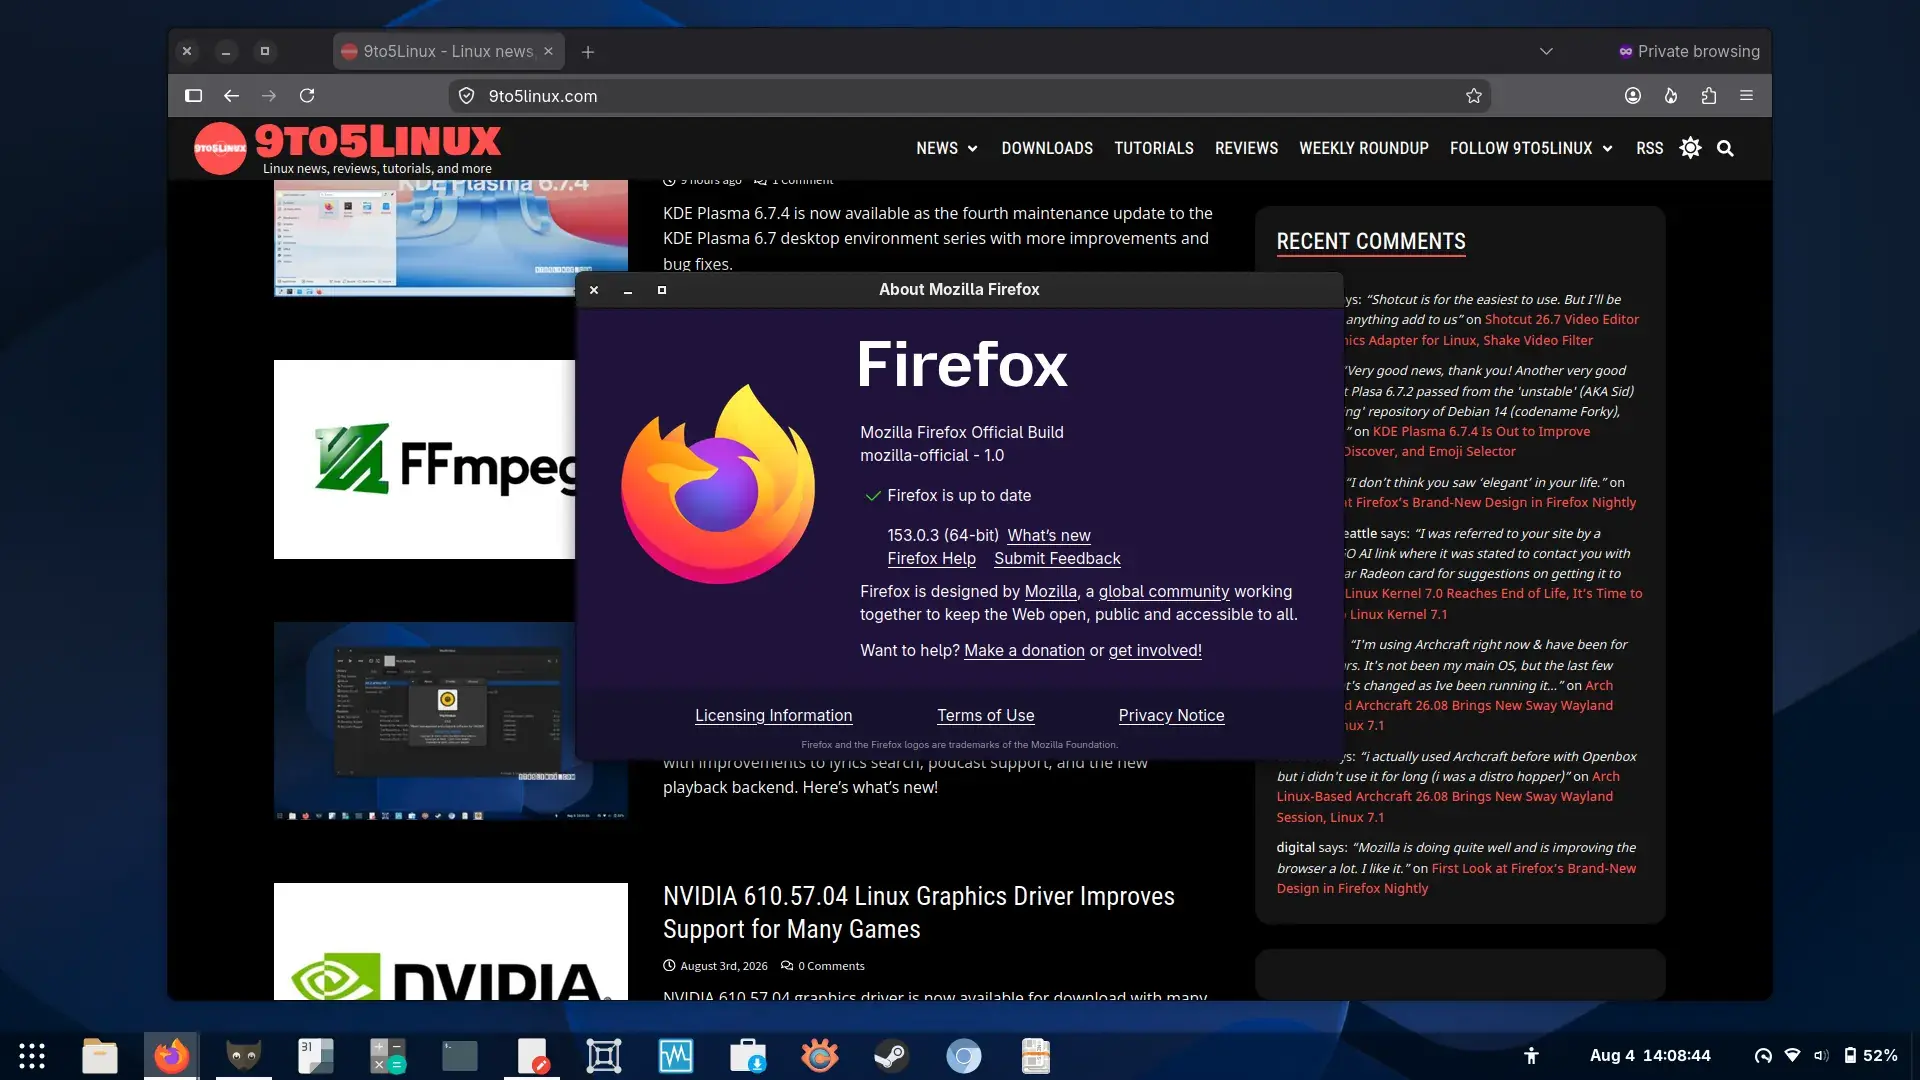Go forward one page in Firefox
This screenshot has width=1920, height=1080.
(269, 96)
